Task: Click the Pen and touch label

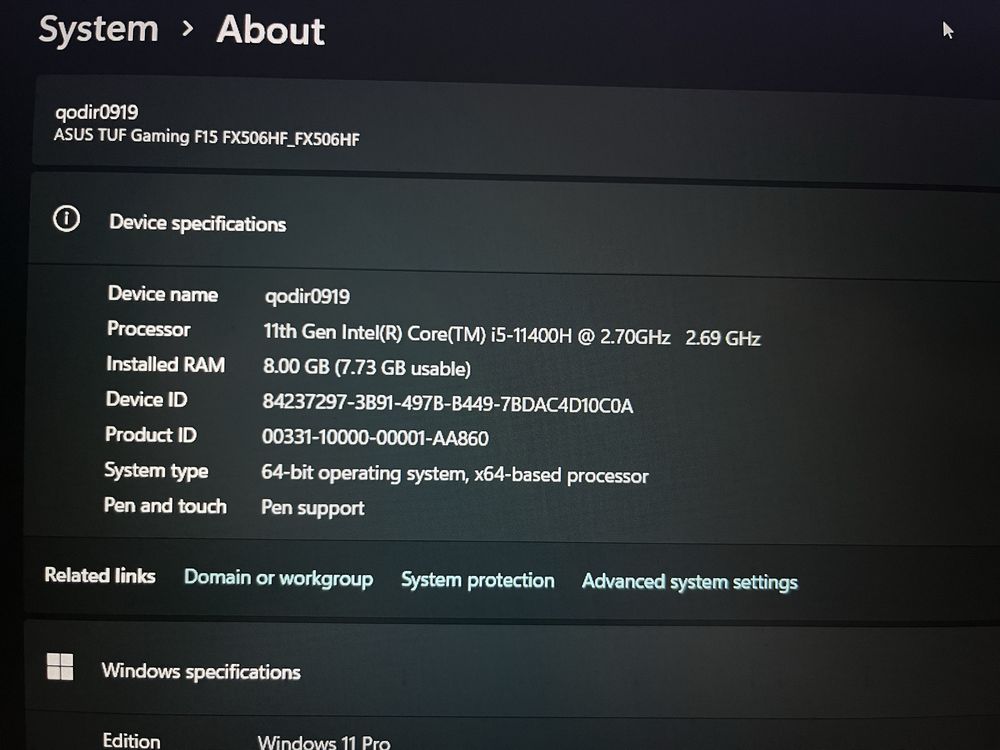Action: (x=165, y=506)
